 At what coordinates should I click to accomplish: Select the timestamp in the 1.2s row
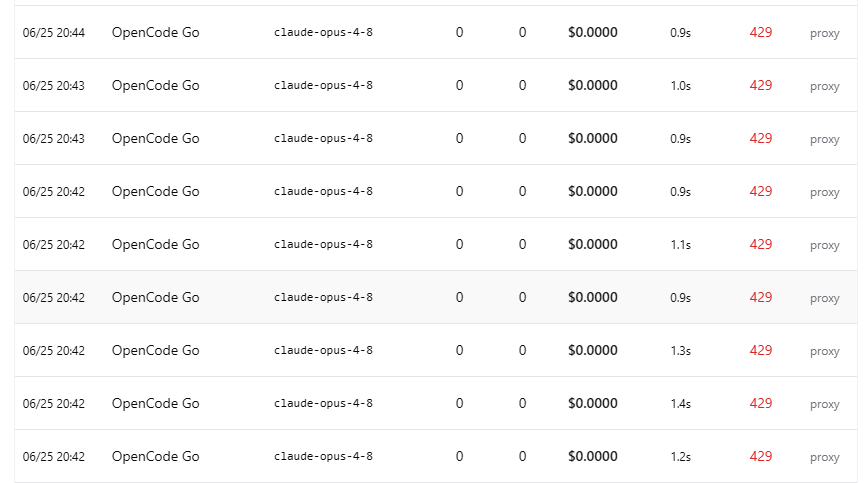pyautogui.click(x=54, y=457)
